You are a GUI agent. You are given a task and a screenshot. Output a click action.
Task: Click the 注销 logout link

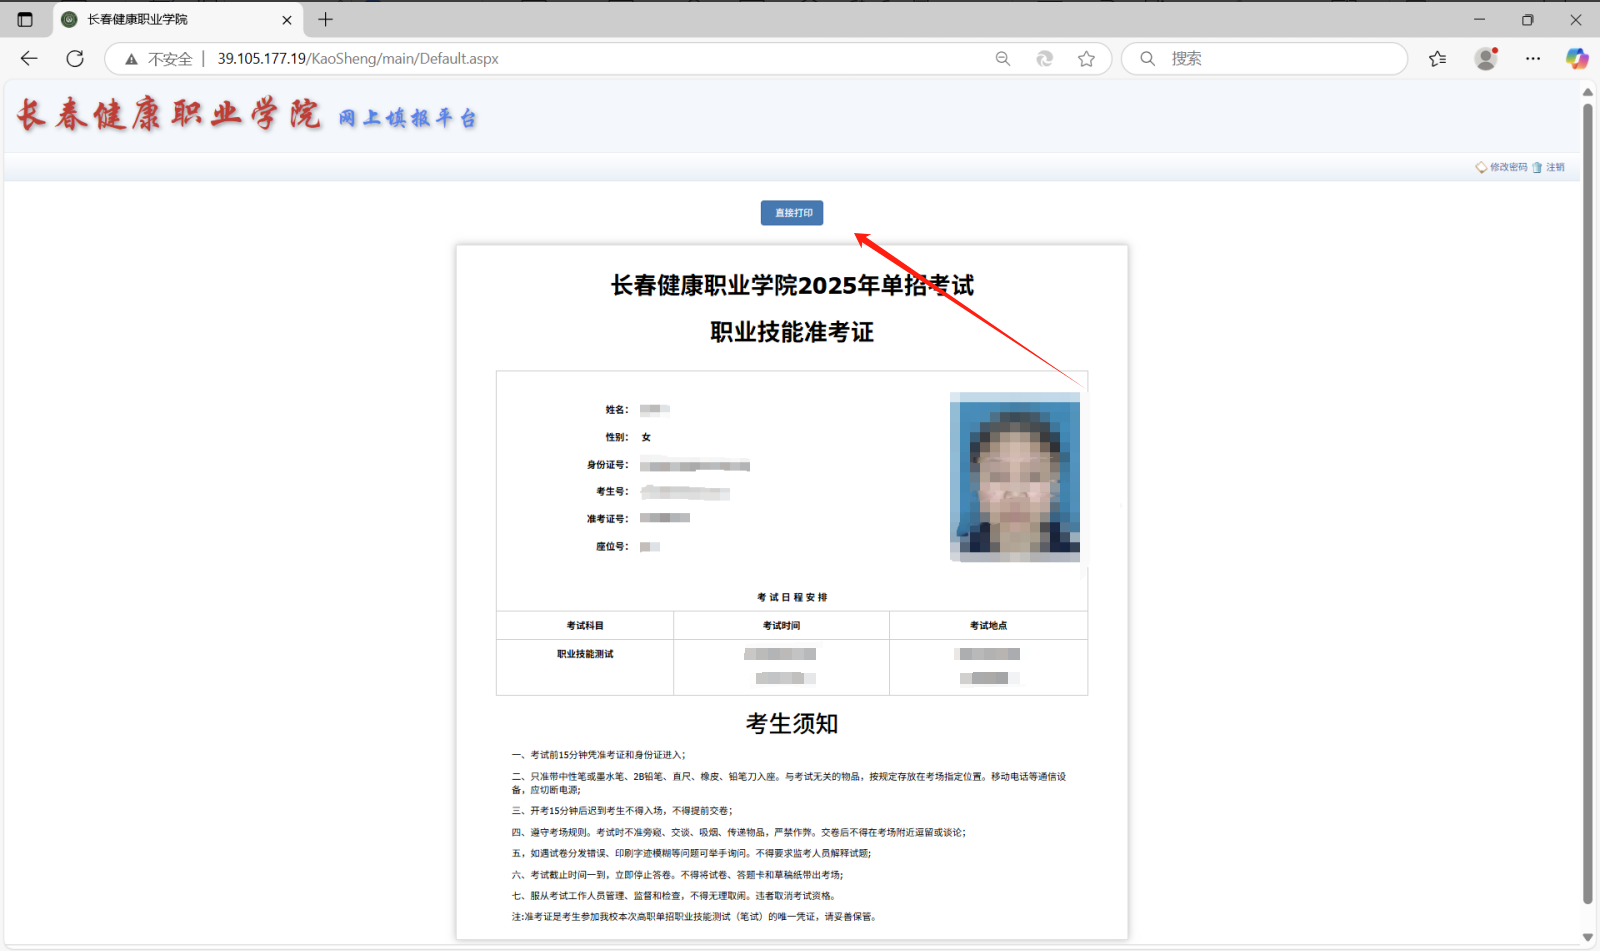1554,167
